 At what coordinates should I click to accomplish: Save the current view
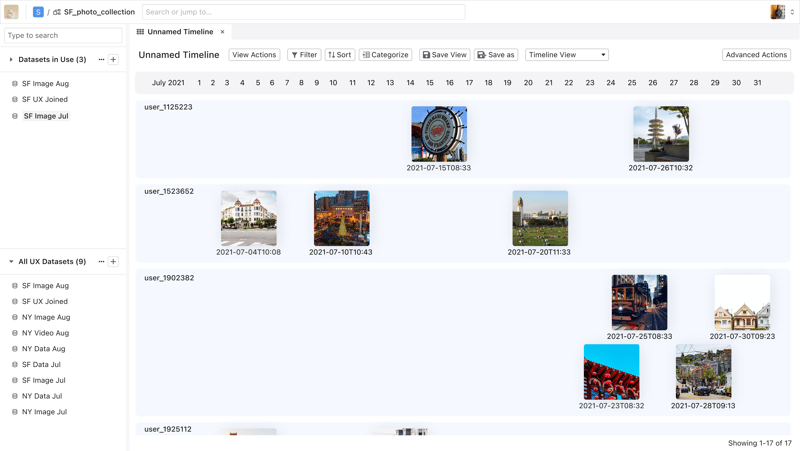tap(445, 55)
